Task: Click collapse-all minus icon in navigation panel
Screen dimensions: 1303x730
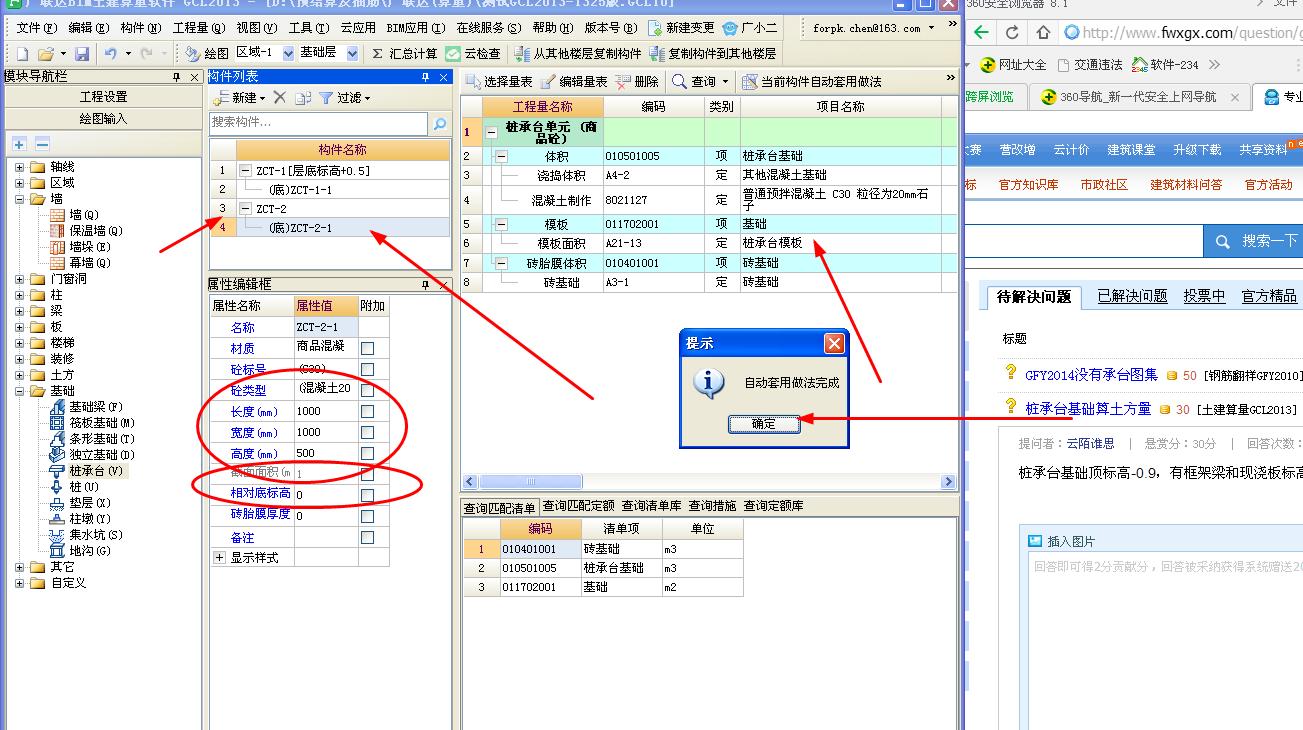Action: (x=42, y=144)
